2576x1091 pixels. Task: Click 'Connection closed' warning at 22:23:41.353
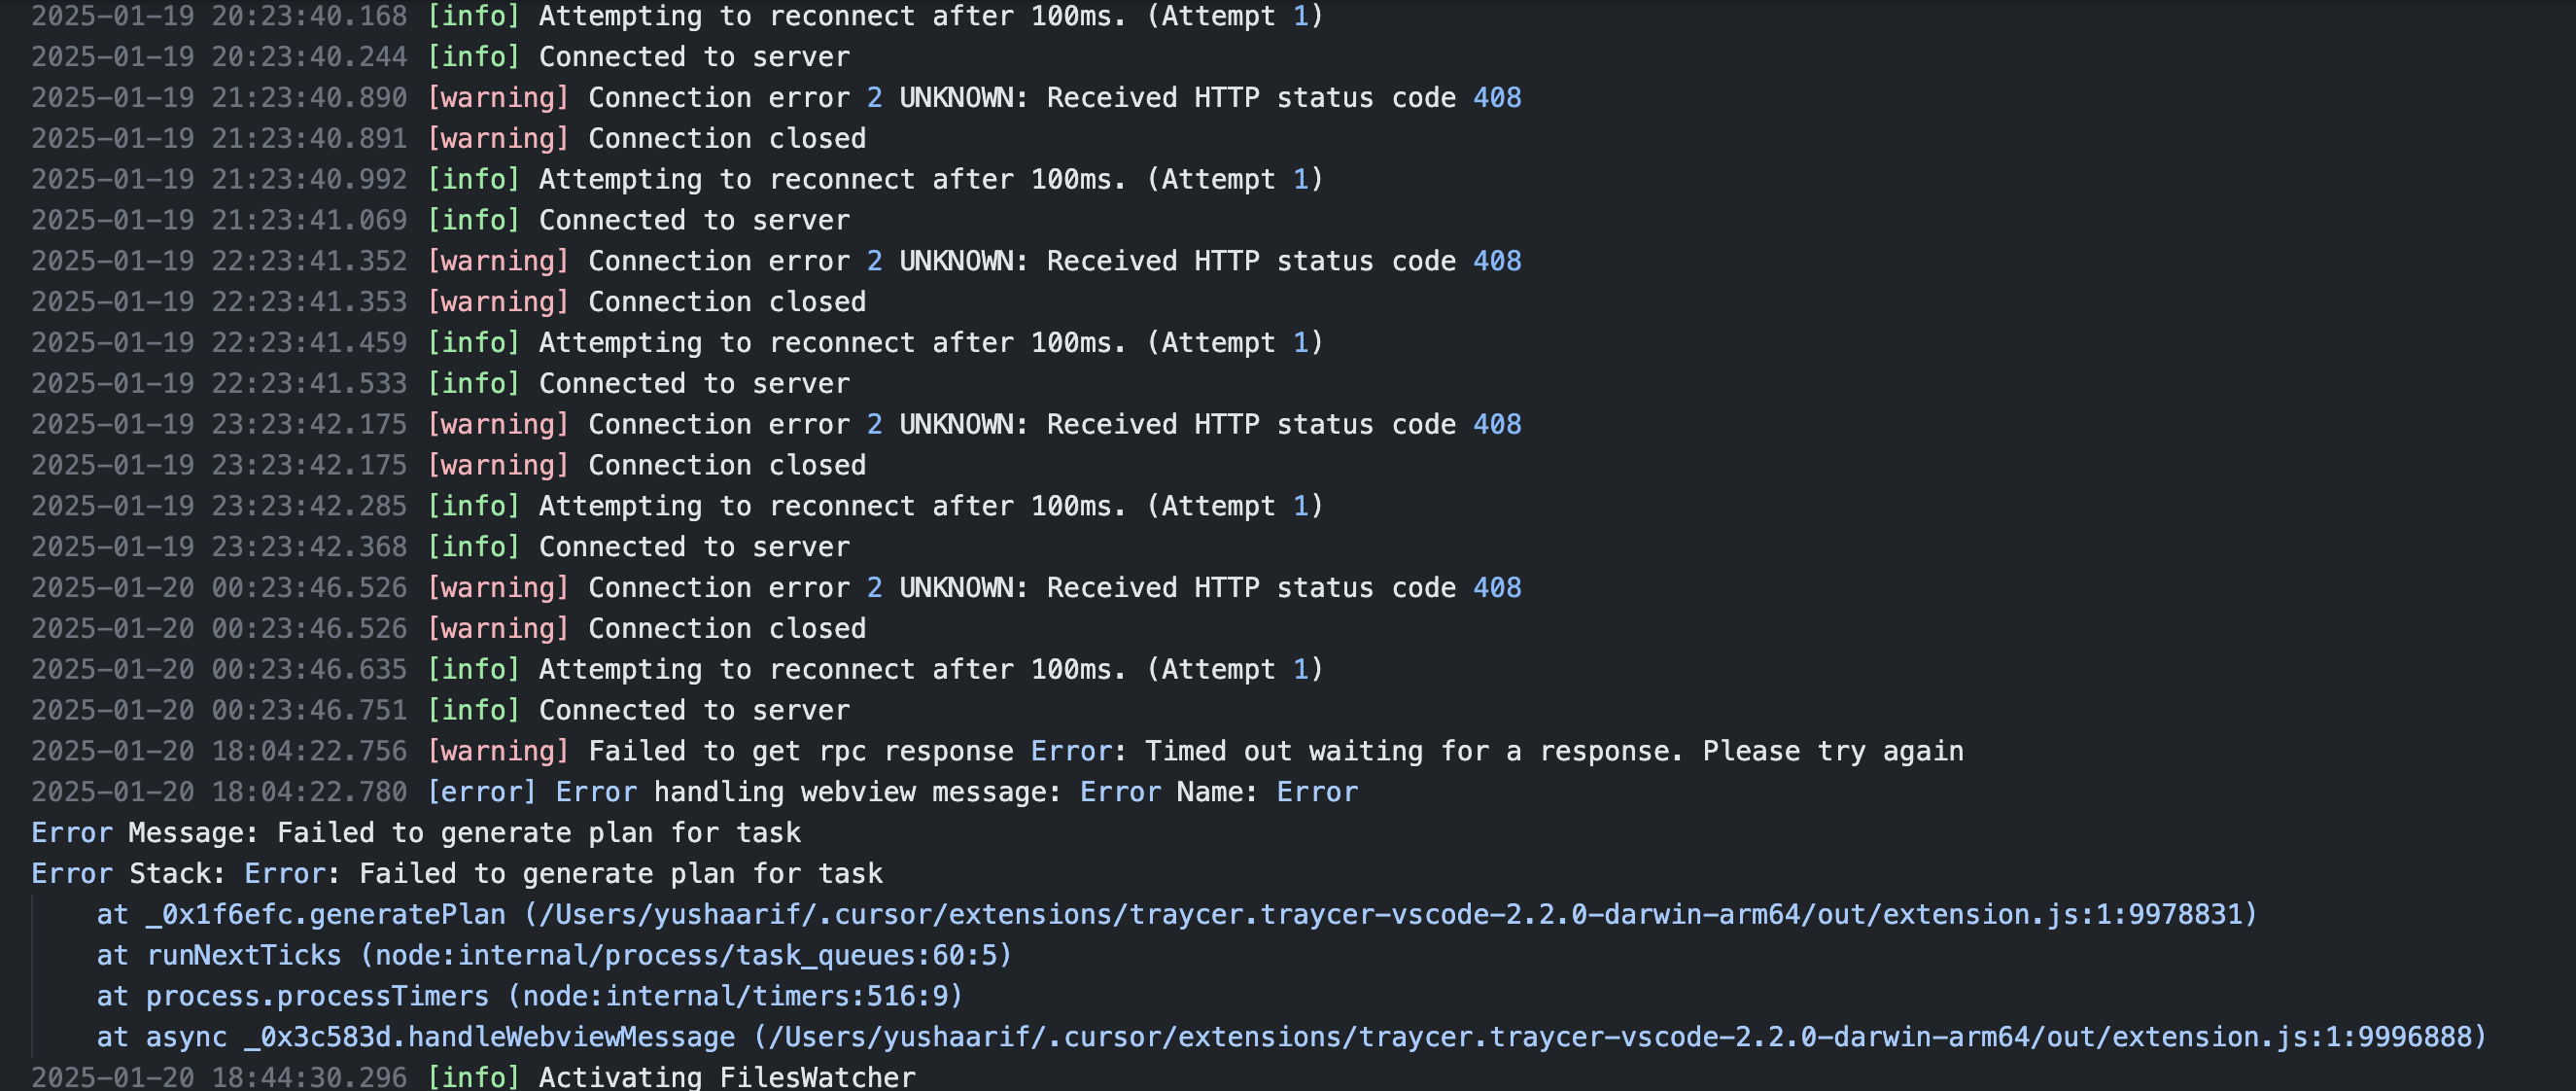click(727, 301)
